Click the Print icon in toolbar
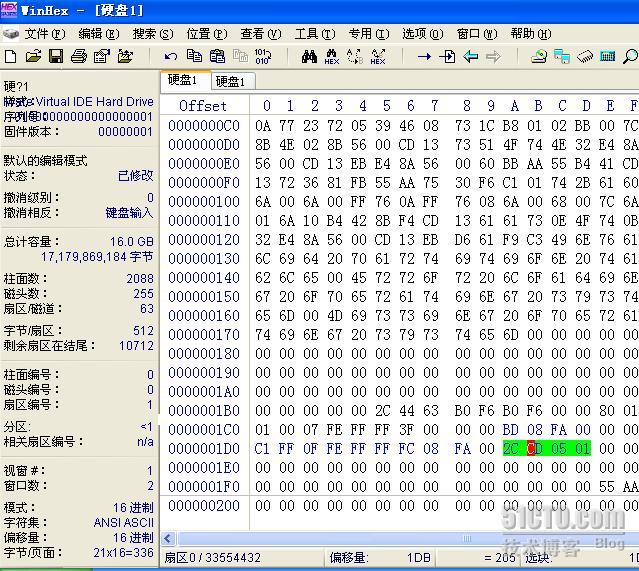This screenshot has width=639, height=571. coord(78,56)
